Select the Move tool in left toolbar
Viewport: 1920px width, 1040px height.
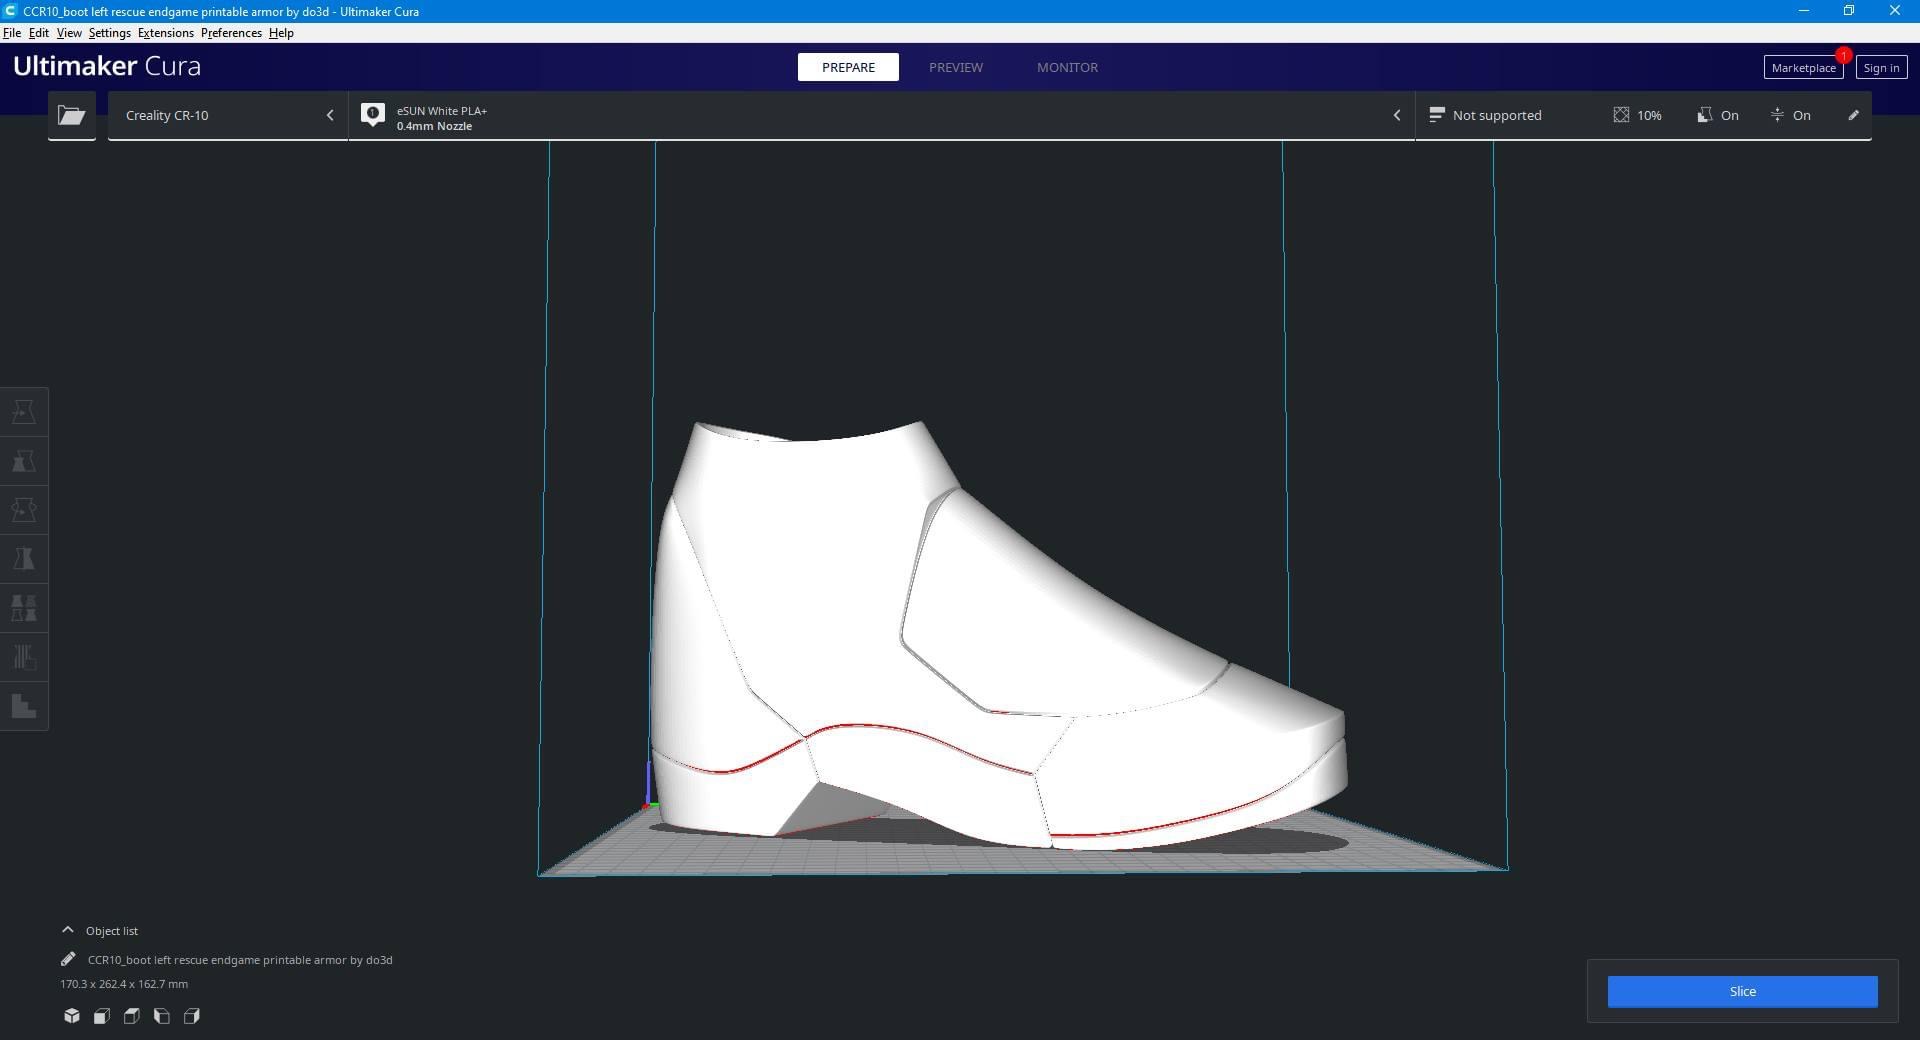[24, 412]
